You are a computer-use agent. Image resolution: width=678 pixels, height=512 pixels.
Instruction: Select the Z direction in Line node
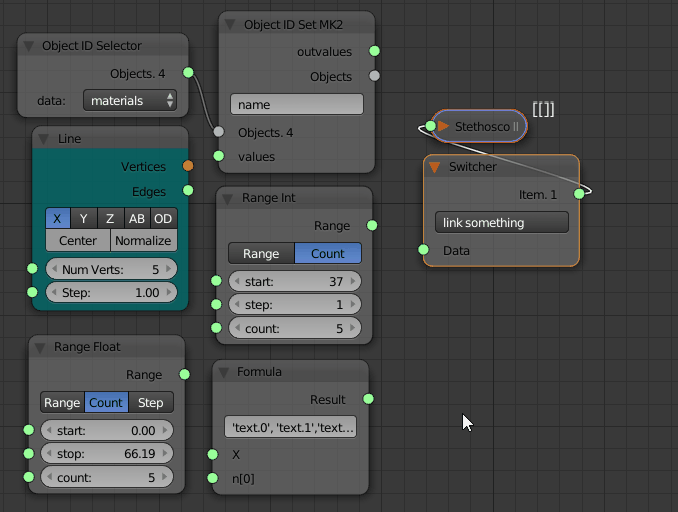110,218
